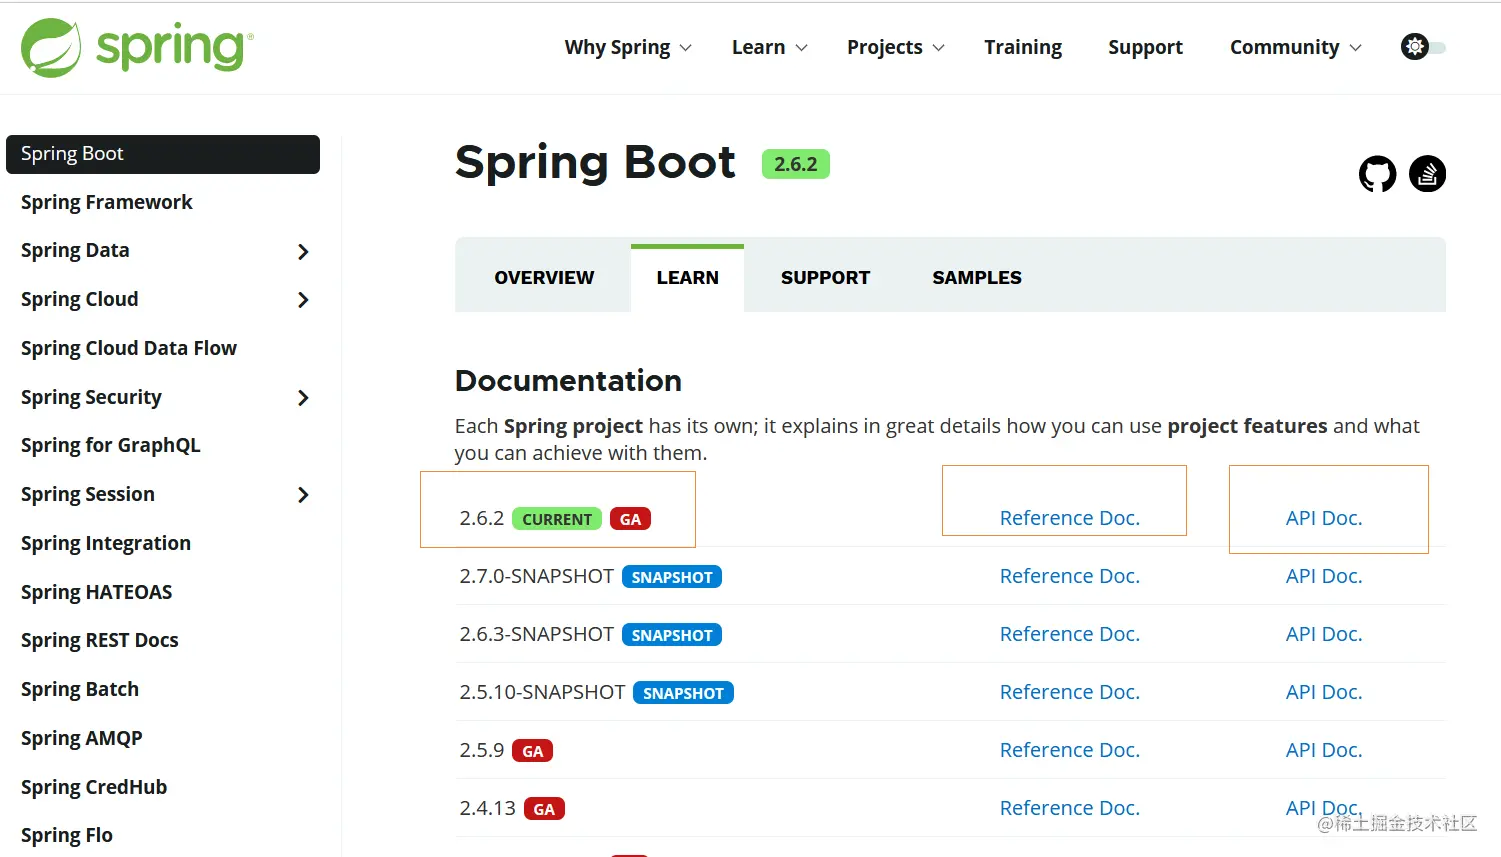This screenshot has height=857, width=1501.
Task: Switch to the SUPPORT tab
Action: pyautogui.click(x=826, y=278)
